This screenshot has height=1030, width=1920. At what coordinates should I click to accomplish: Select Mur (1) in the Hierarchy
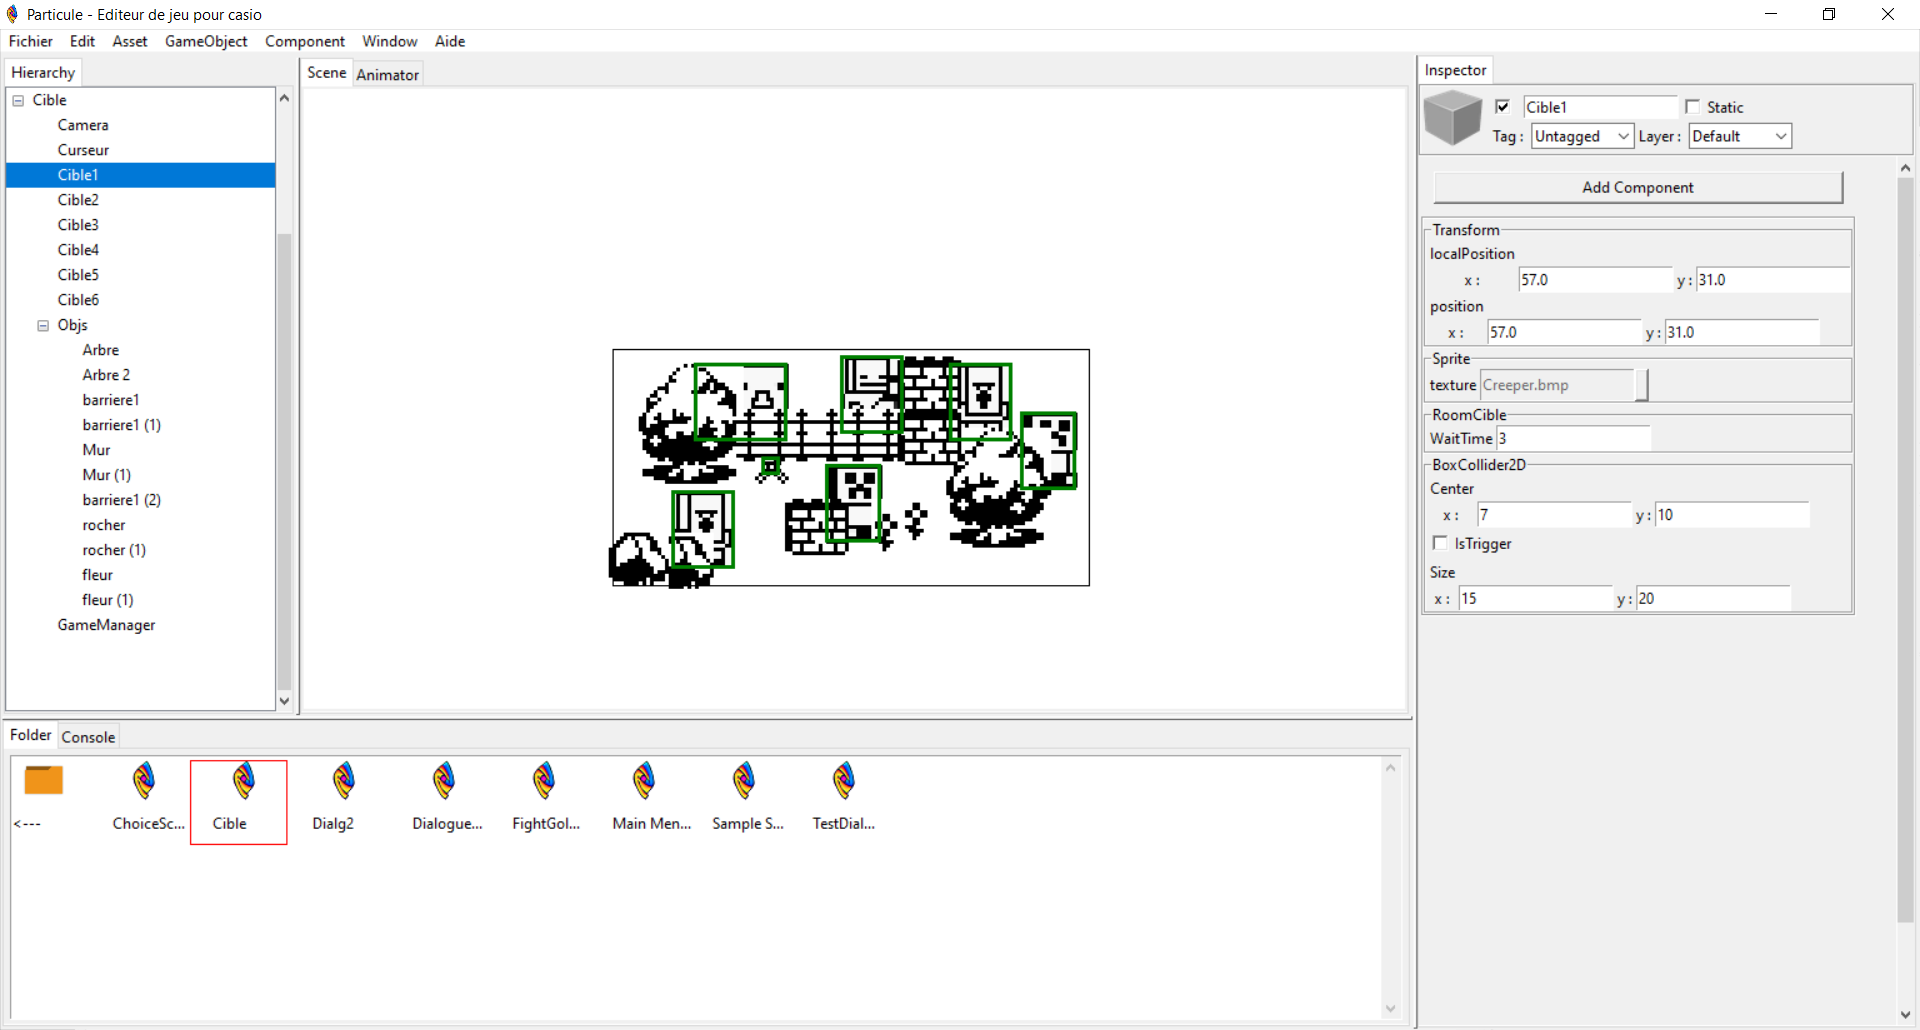[107, 475]
